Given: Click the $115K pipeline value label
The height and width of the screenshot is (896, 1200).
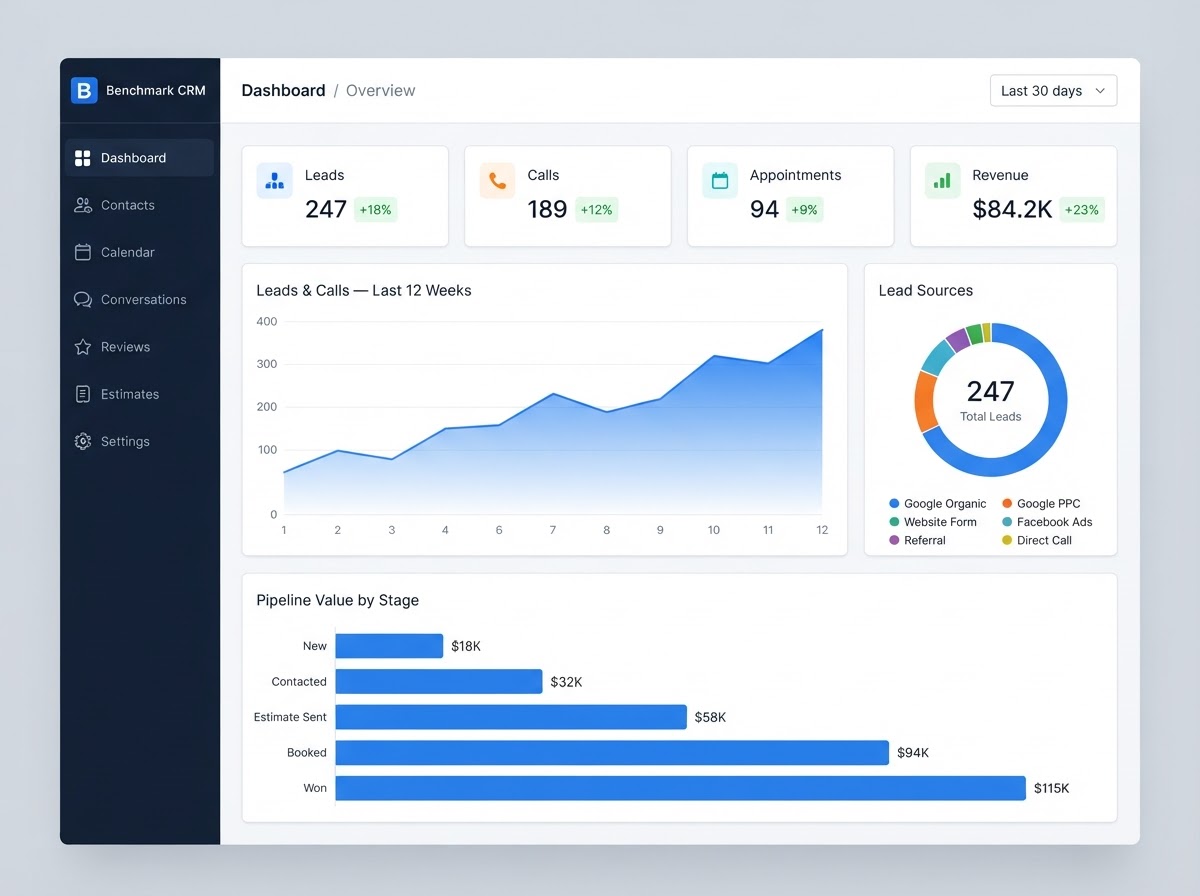Looking at the screenshot, I should [x=1052, y=788].
